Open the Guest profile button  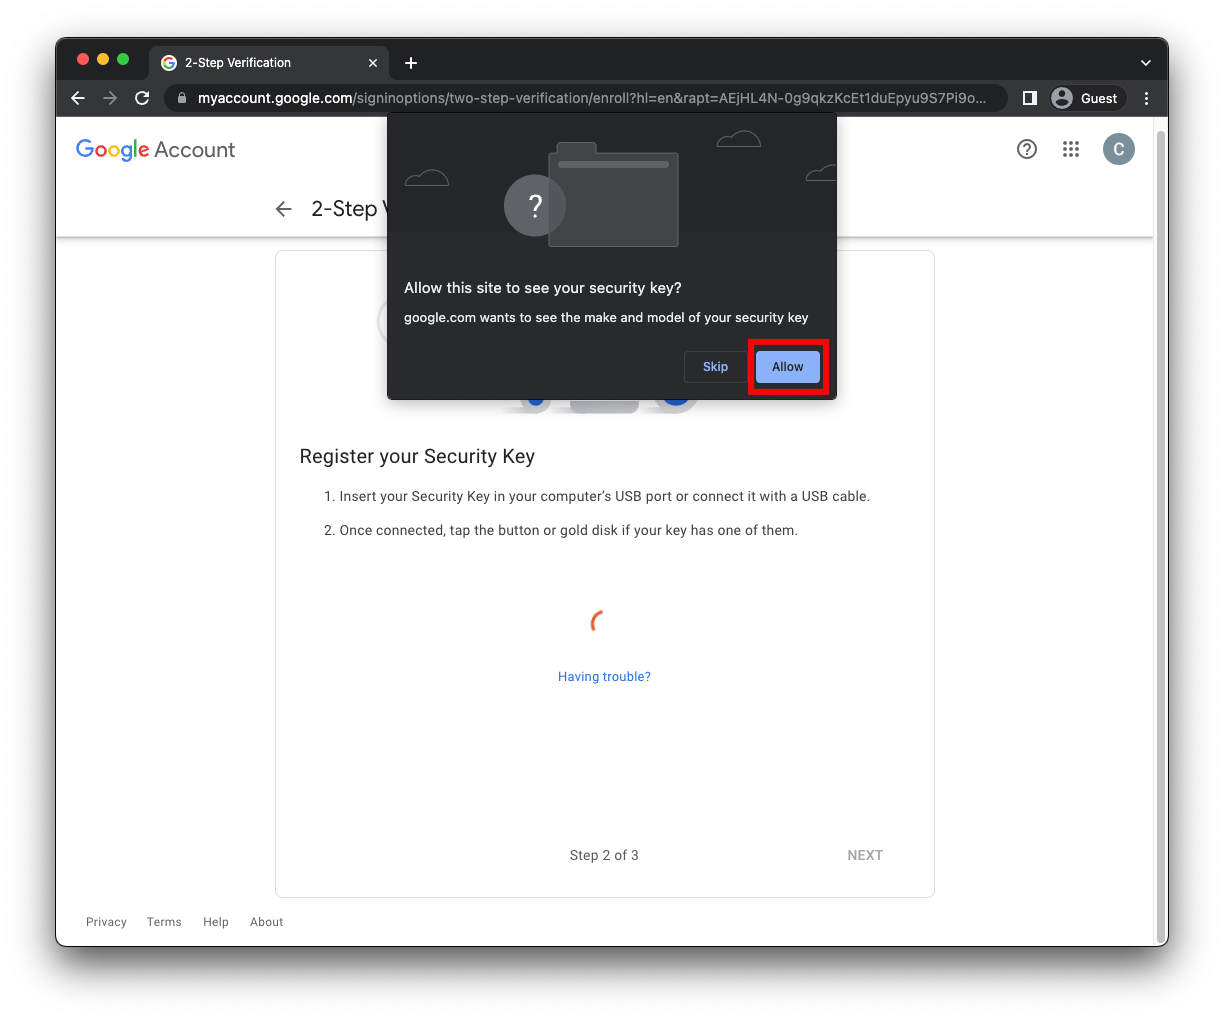coord(1085,98)
